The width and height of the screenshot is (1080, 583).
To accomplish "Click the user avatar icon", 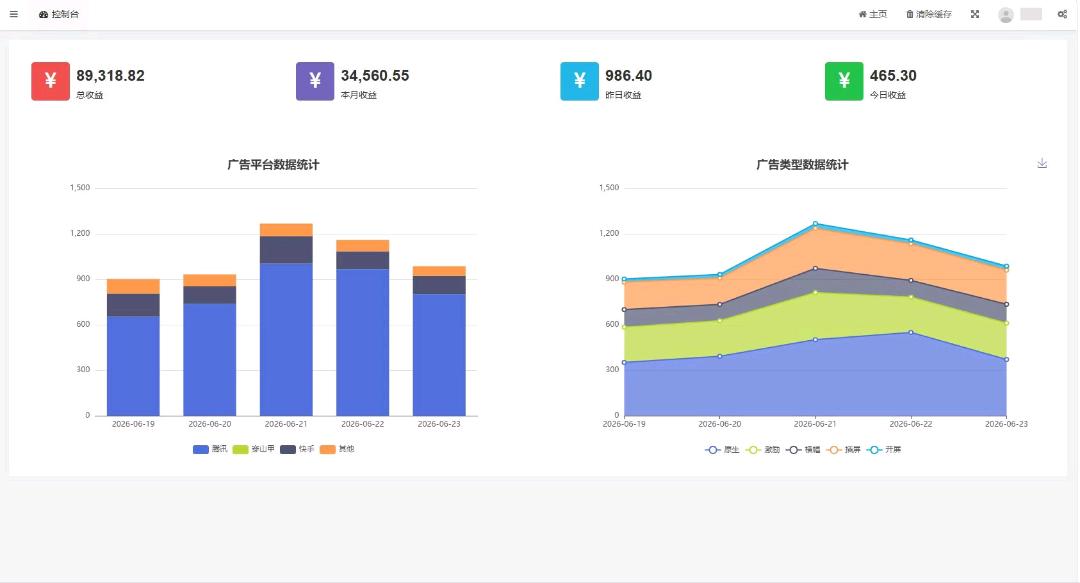I will (1006, 14).
